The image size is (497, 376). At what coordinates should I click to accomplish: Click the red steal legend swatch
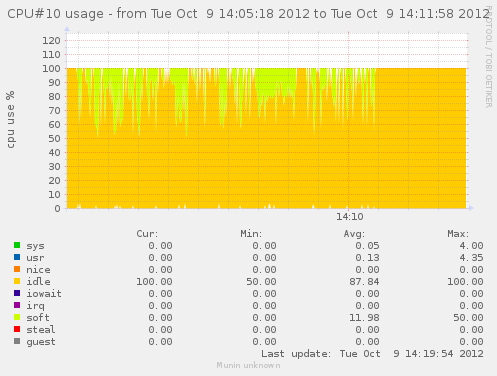coord(17,329)
